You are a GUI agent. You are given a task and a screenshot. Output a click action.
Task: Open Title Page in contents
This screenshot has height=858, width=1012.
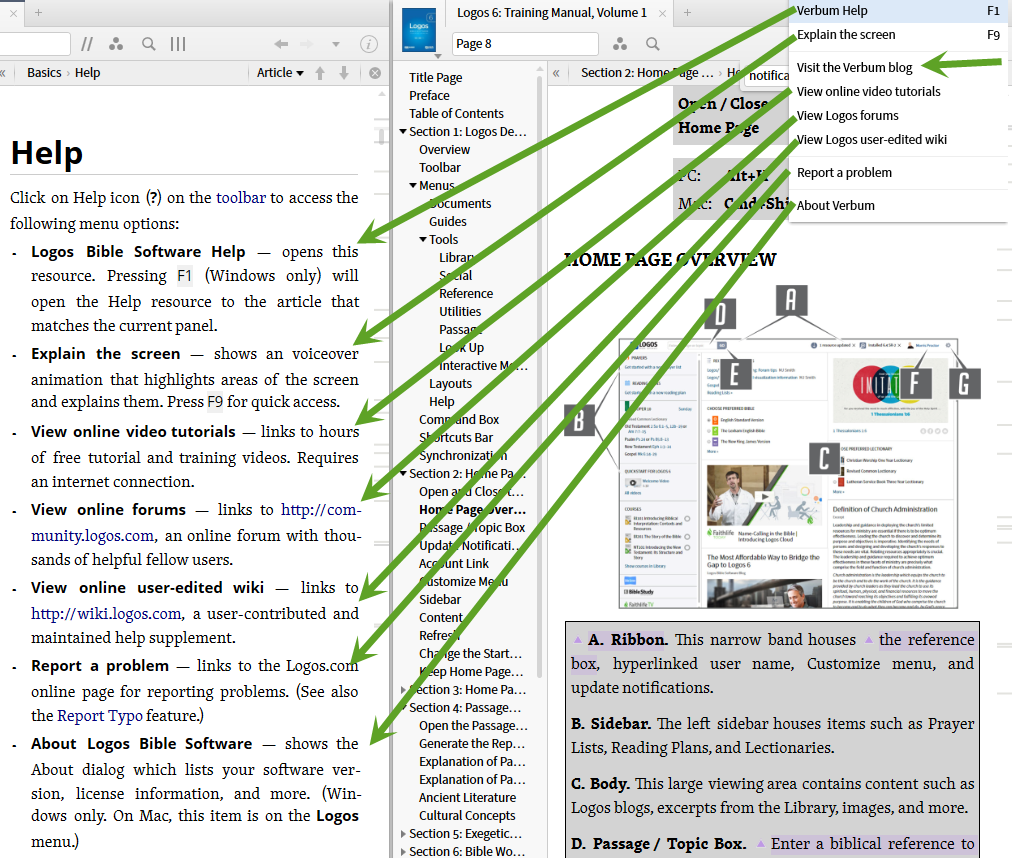(x=436, y=77)
